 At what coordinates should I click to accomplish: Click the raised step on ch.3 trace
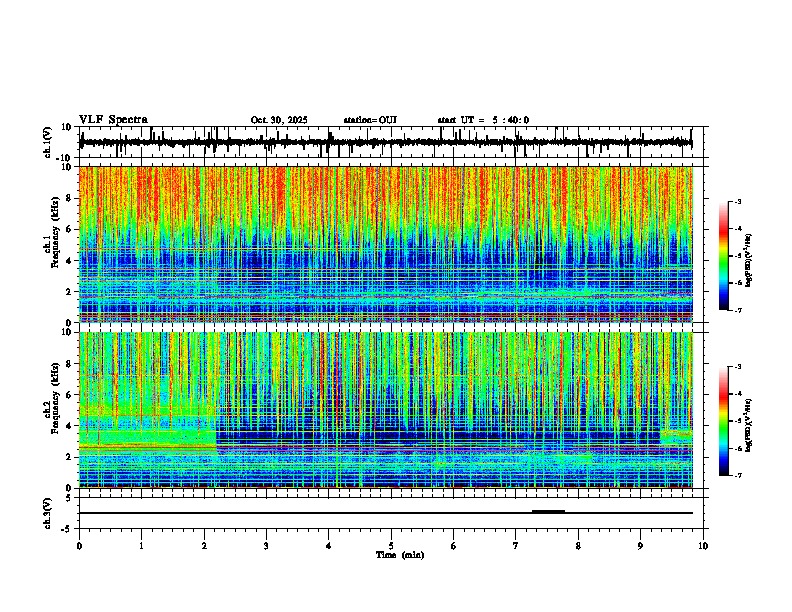548,511
